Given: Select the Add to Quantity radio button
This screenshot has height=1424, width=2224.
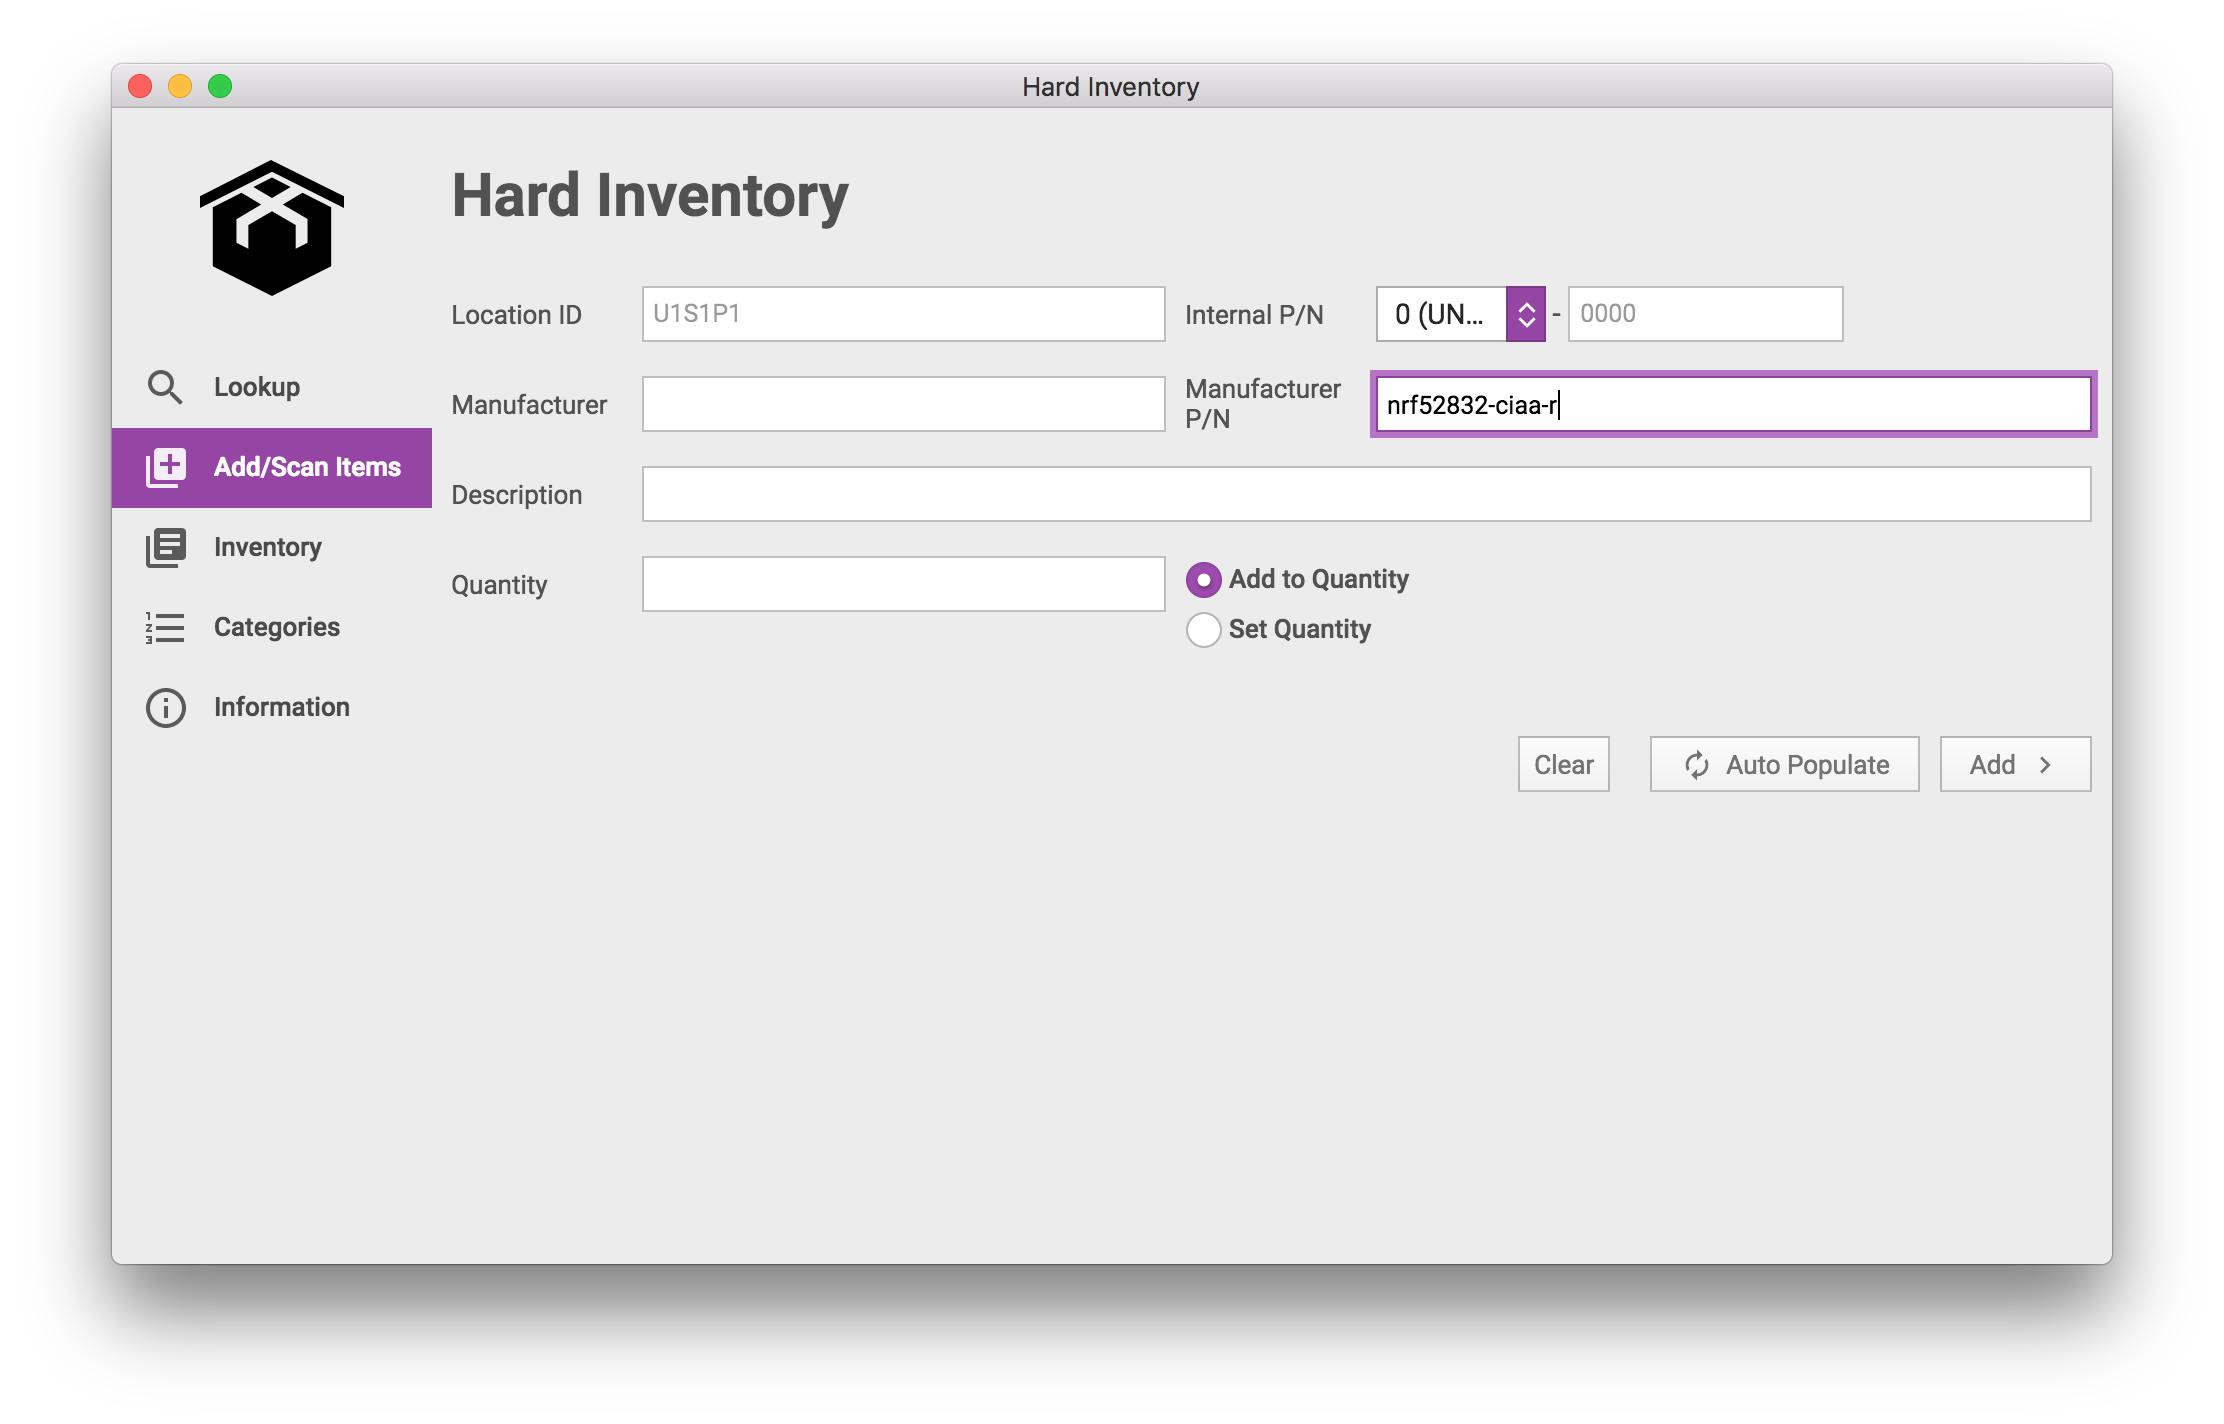Looking at the screenshot, I should (1203, 580).
